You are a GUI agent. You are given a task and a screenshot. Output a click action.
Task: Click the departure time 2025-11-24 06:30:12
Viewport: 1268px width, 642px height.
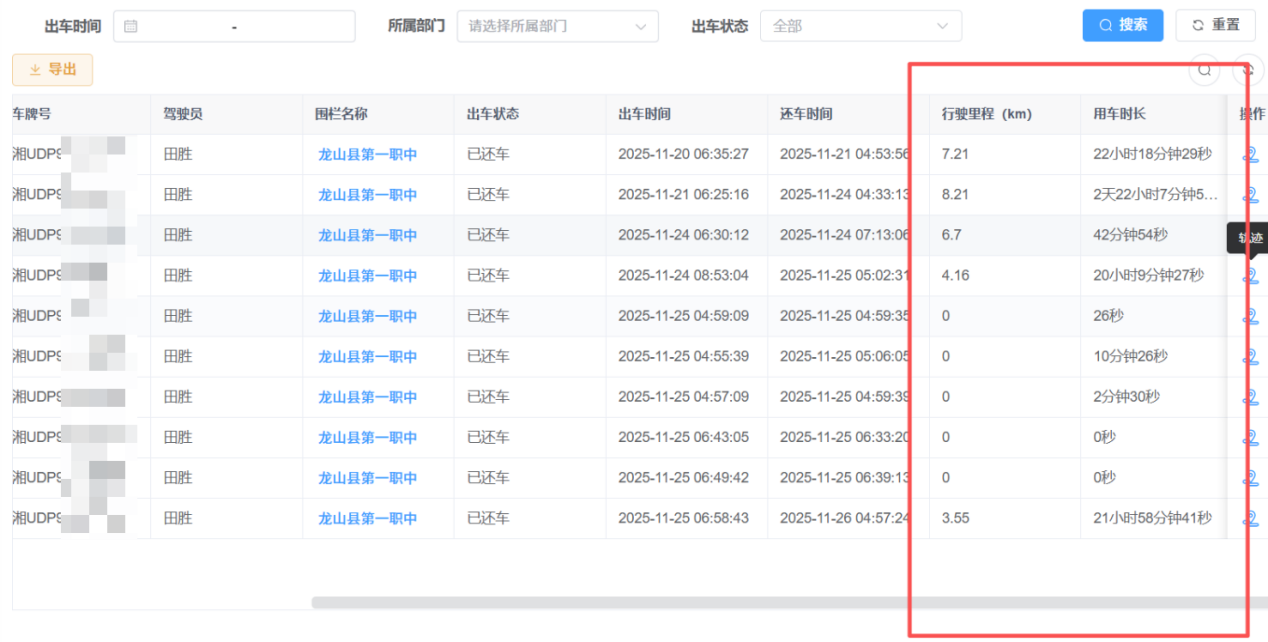tap(683, 235)
